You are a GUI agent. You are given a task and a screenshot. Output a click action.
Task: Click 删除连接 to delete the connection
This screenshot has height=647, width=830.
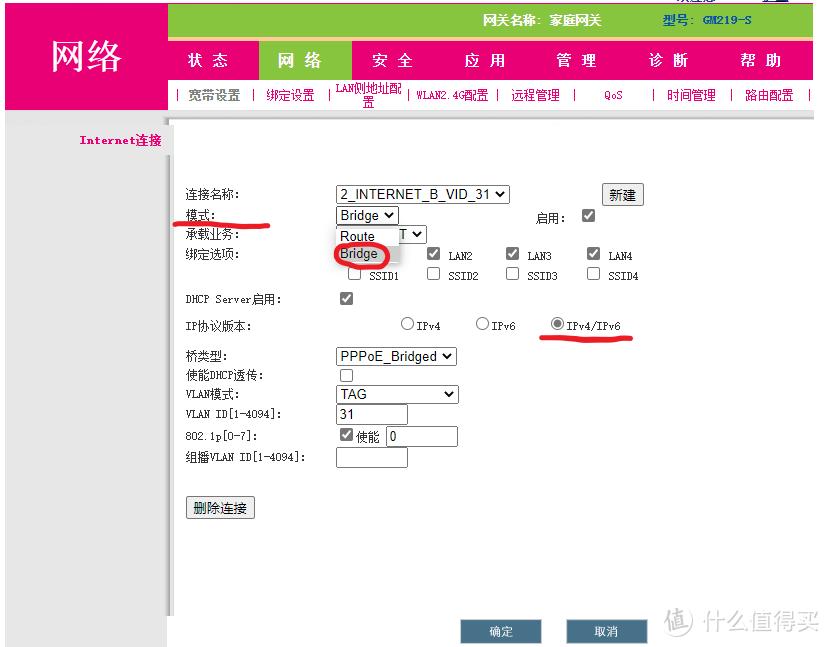coord(219,507)
